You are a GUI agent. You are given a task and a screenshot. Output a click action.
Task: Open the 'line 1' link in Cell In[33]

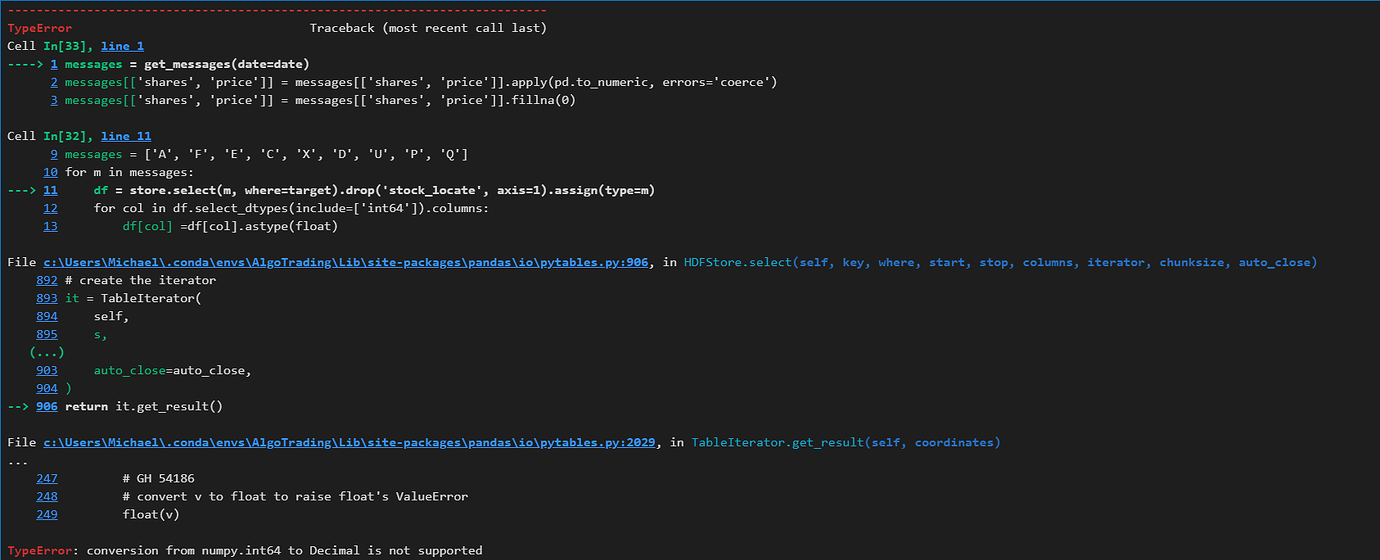click(x=122, y=46)
